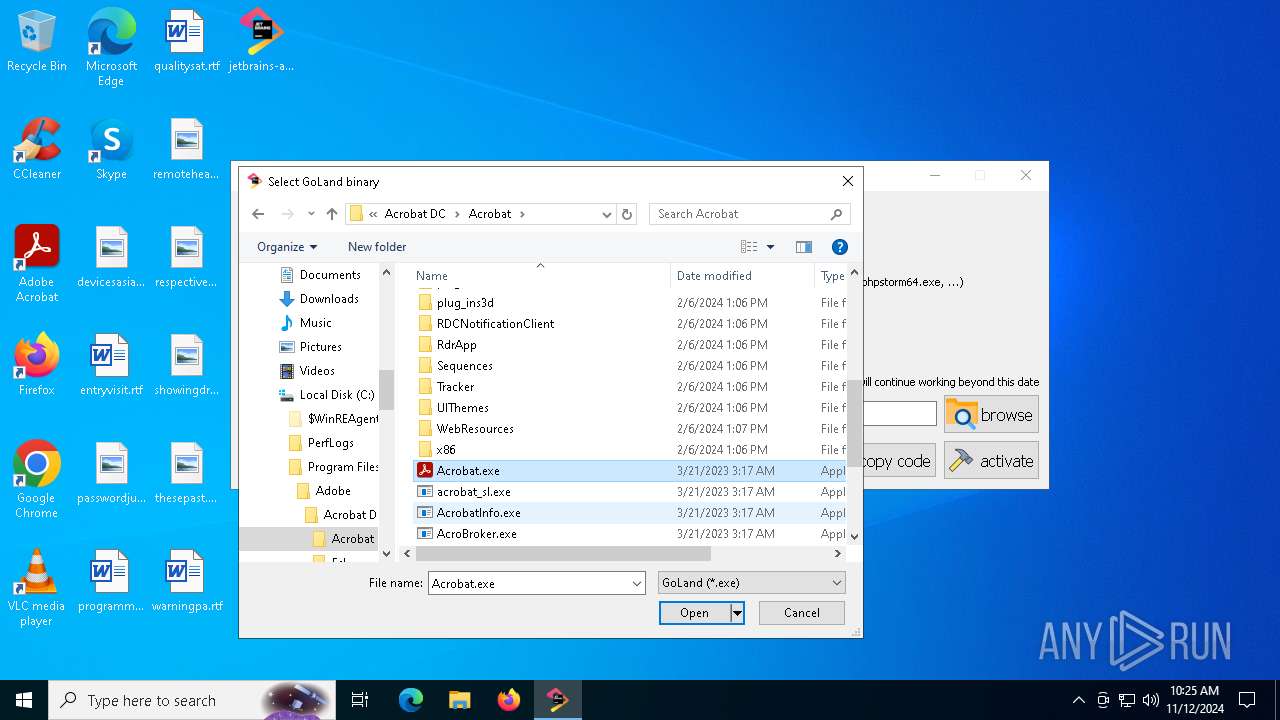The width and height of the screenshot is (1280, 720).
Task: Select the Adobe folder in navigation tree
Action: click(x=324, y=491)
